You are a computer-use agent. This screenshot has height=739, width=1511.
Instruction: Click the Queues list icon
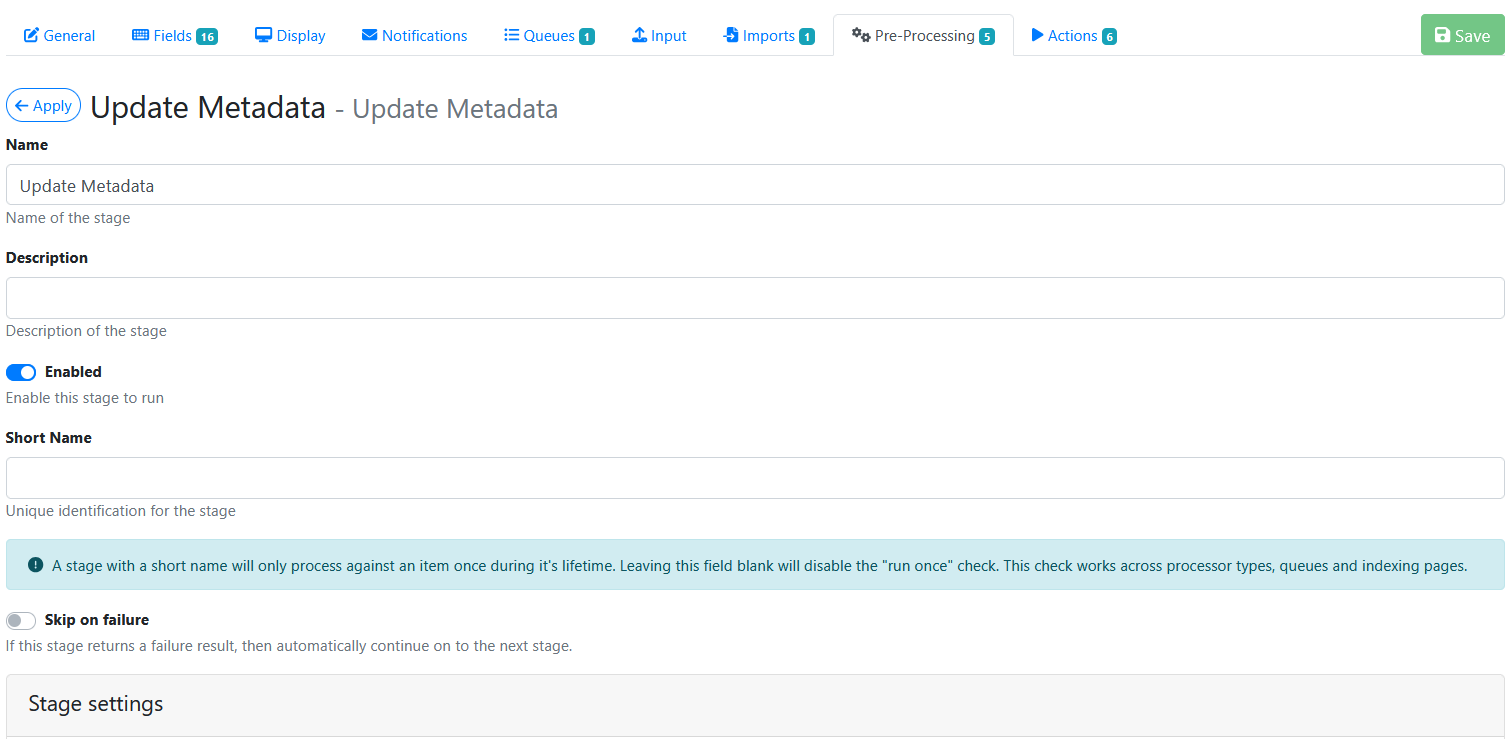[x=511, y=35]
